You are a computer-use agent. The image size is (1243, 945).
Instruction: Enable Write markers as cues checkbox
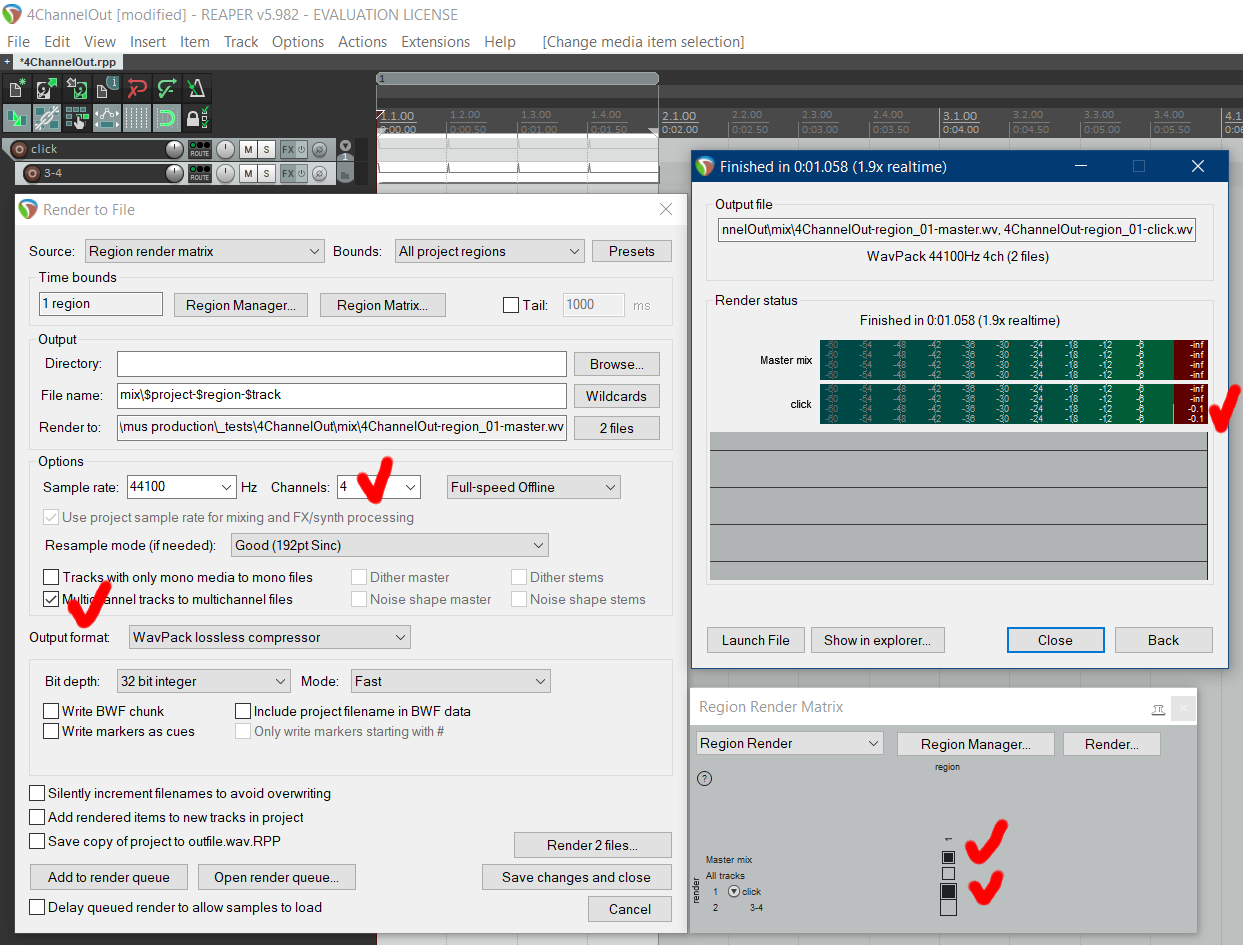point(51,731)
